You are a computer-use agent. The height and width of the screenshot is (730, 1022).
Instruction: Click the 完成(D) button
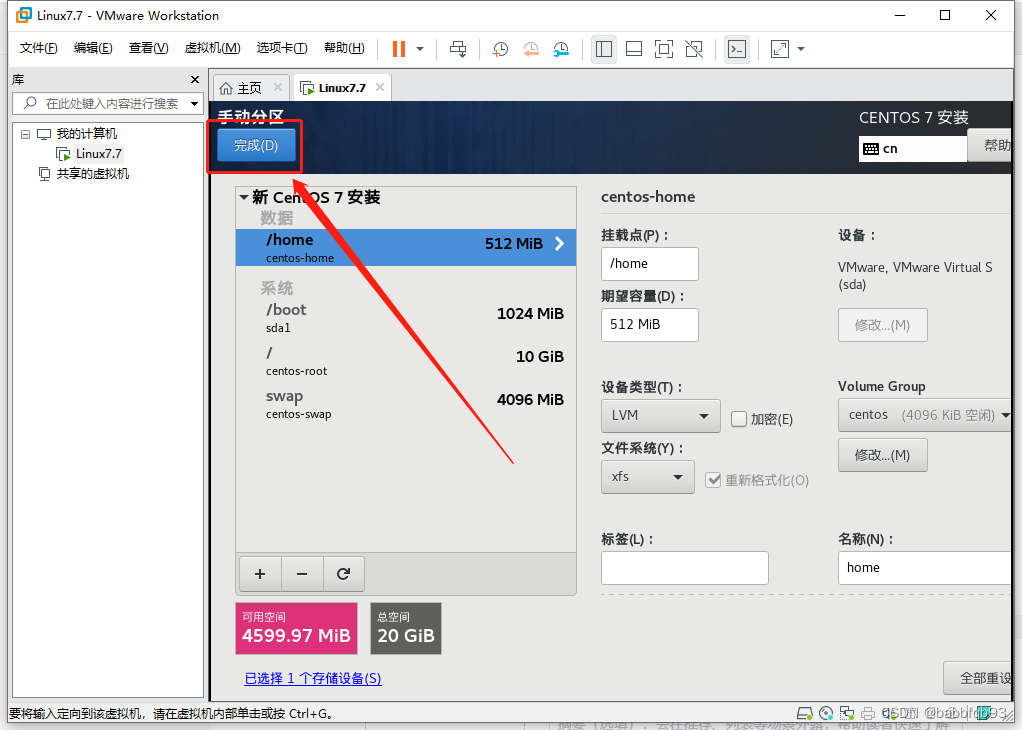click(256, 145)
